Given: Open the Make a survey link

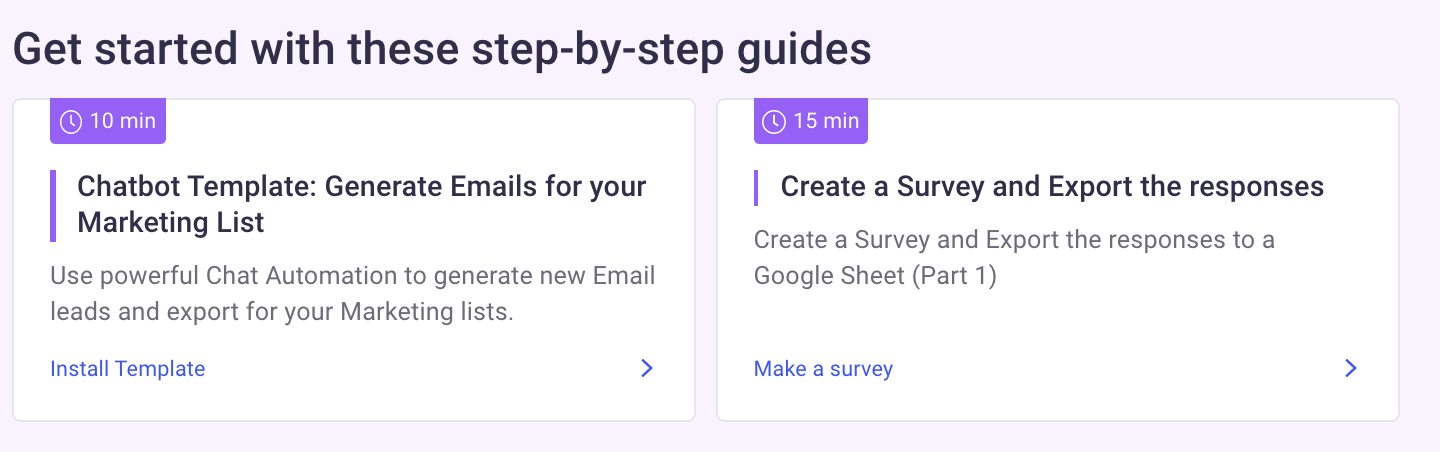Looking at the screenshot, I should [823, 368].
